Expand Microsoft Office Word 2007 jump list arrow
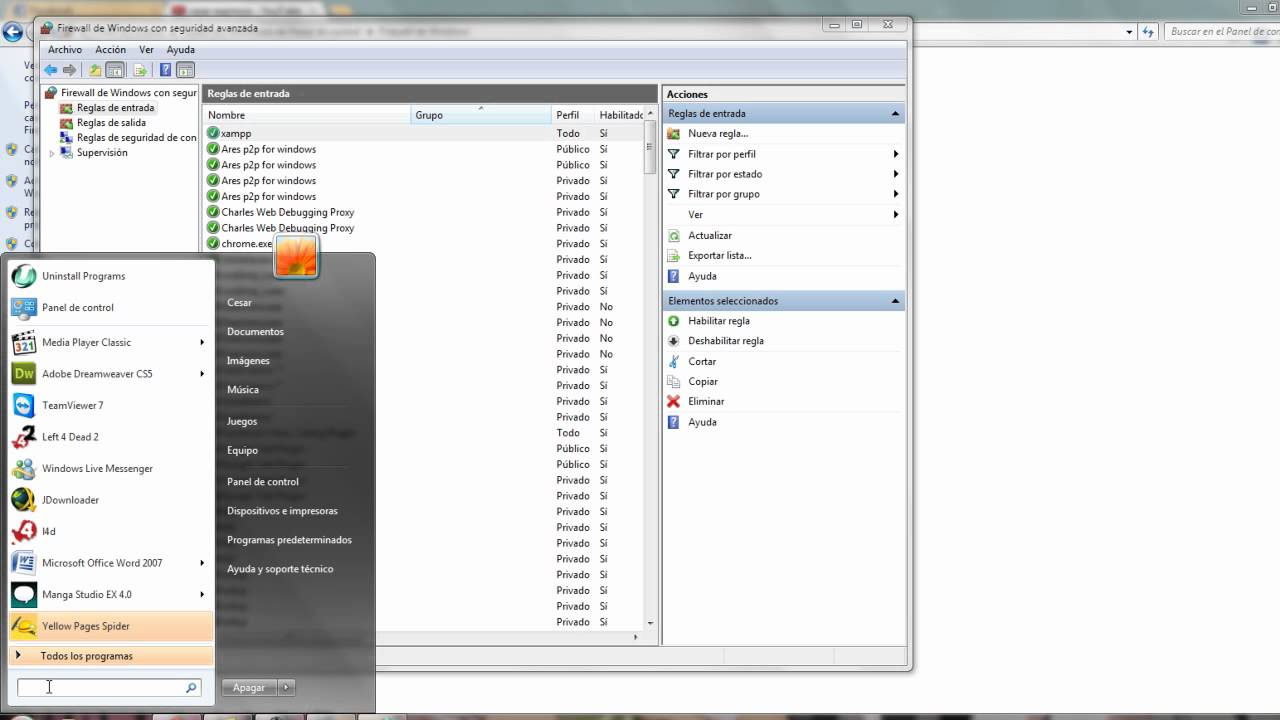This screenshot has height=720, width=1280. point(202,563)
